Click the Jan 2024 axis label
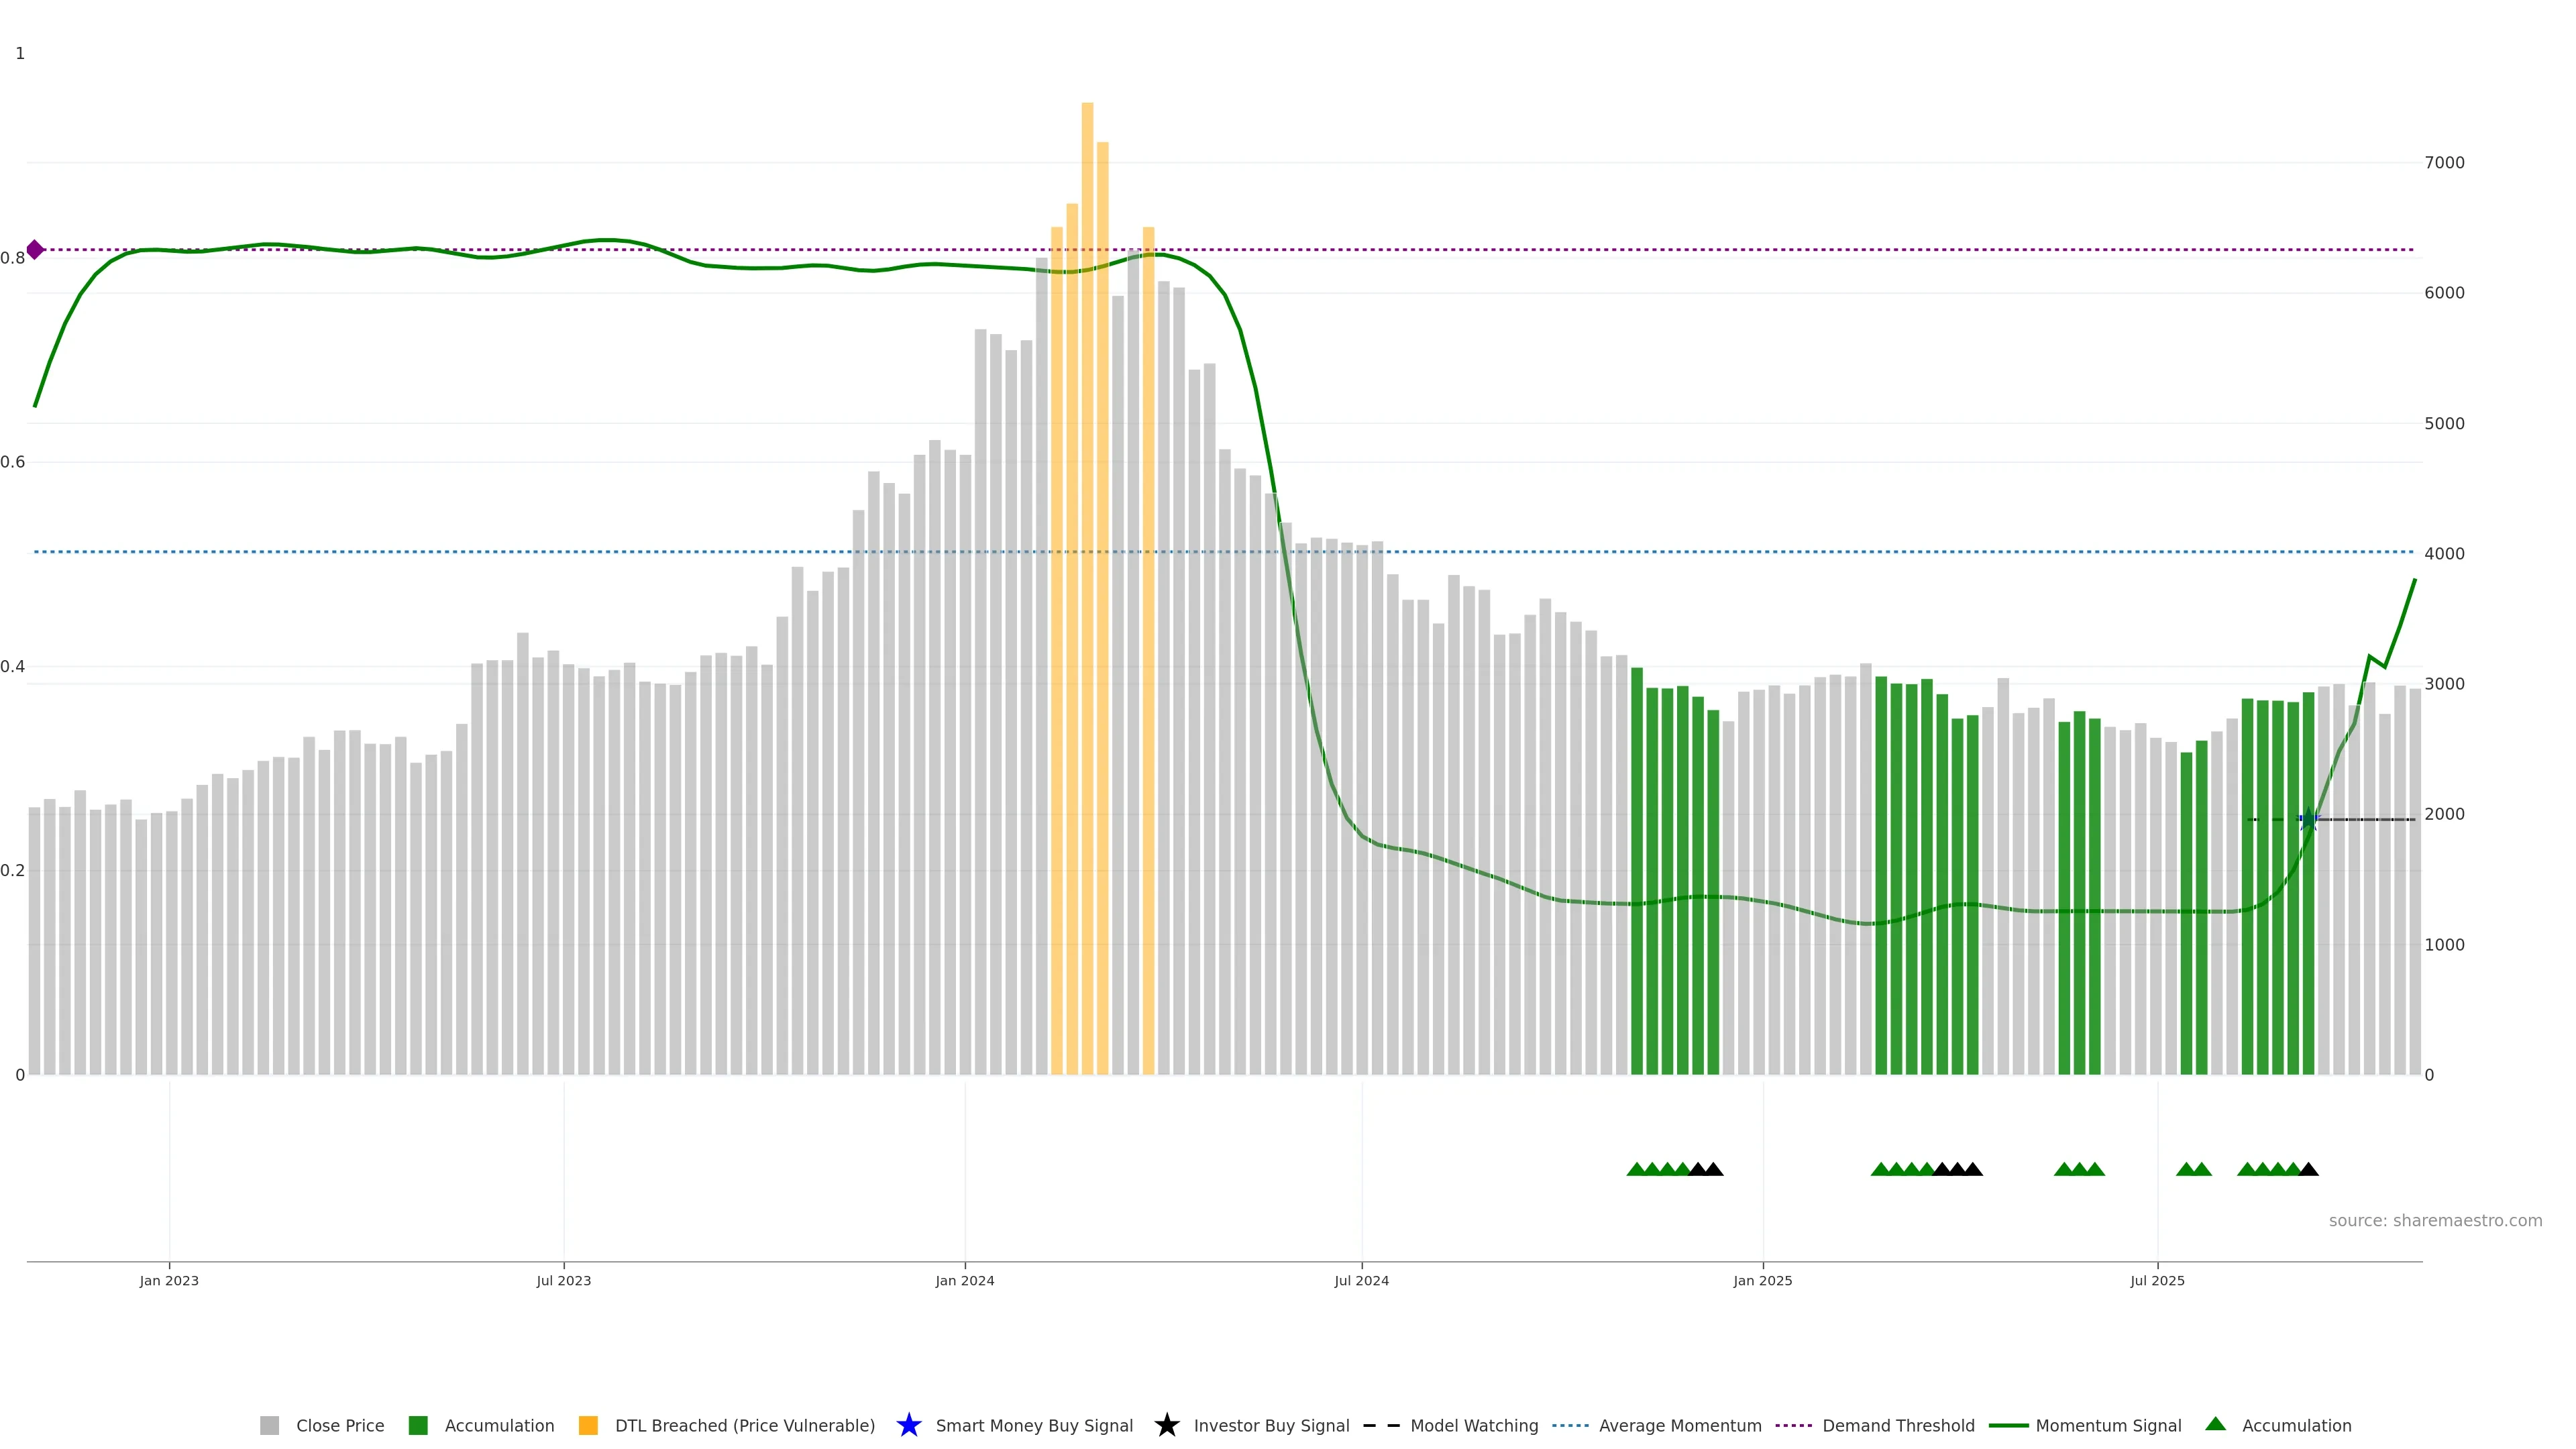2576x1449 pixels. 964,1281
